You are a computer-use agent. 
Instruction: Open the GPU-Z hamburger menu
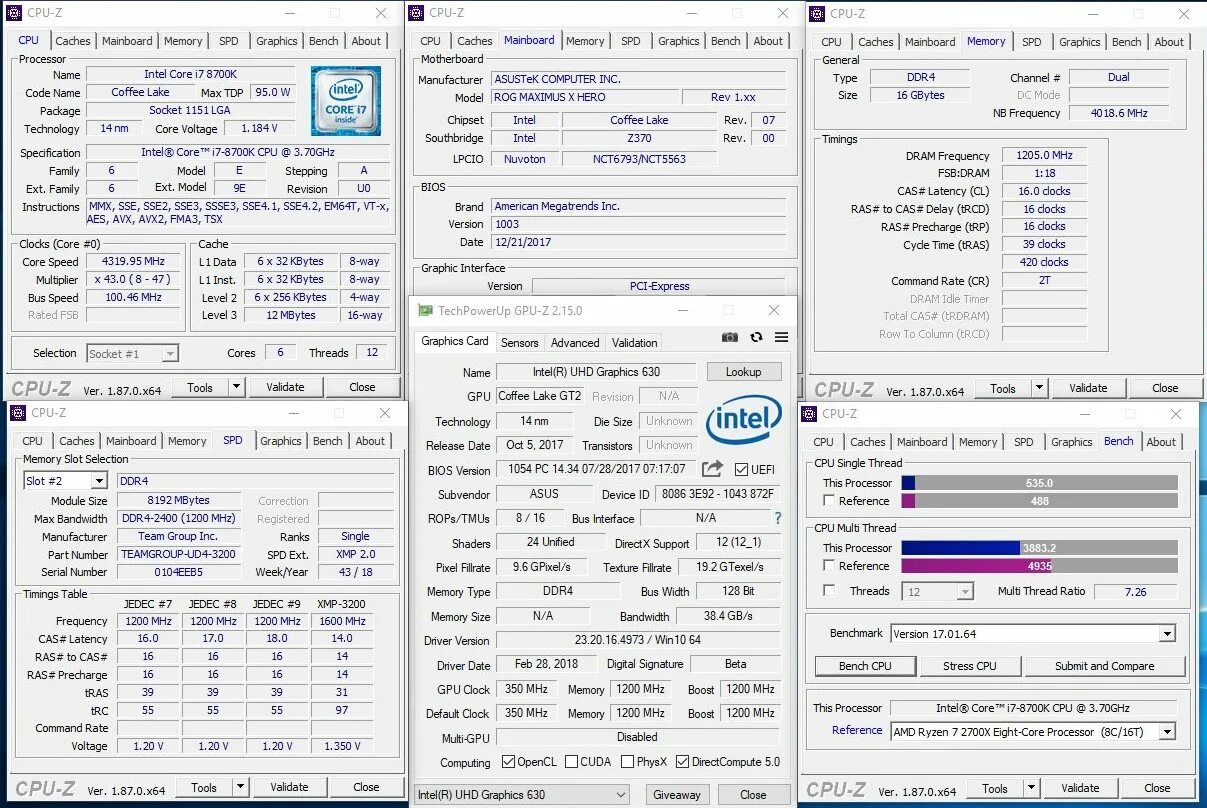tap(781, 338)
